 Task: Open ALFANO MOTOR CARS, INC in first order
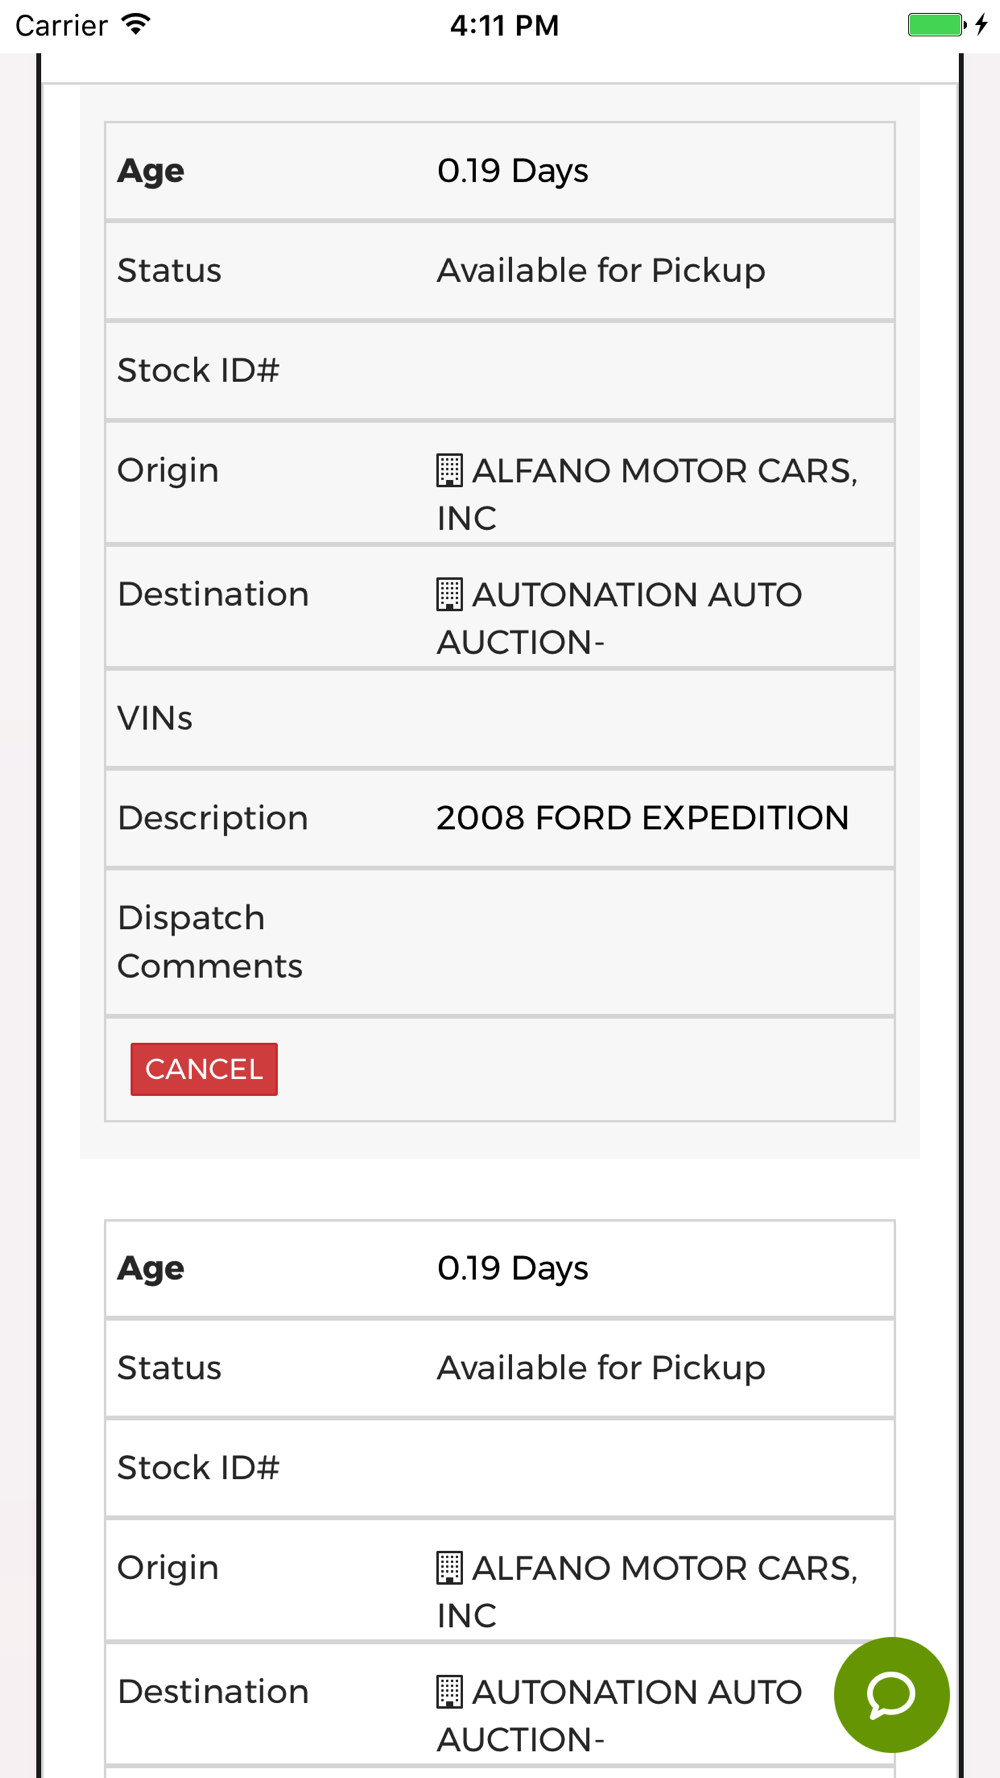click(647, 494)
